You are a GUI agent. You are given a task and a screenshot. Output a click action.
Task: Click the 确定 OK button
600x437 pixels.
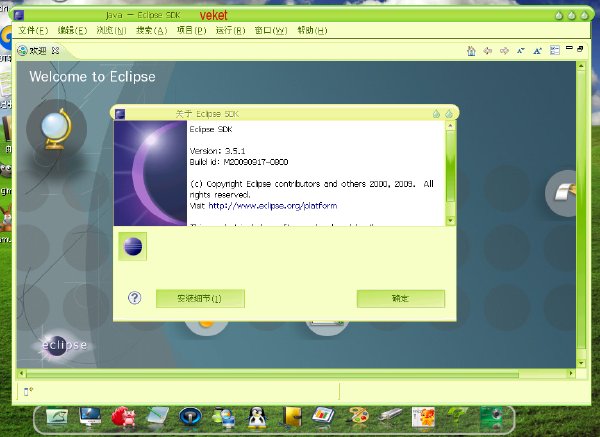tap(401, 298)
